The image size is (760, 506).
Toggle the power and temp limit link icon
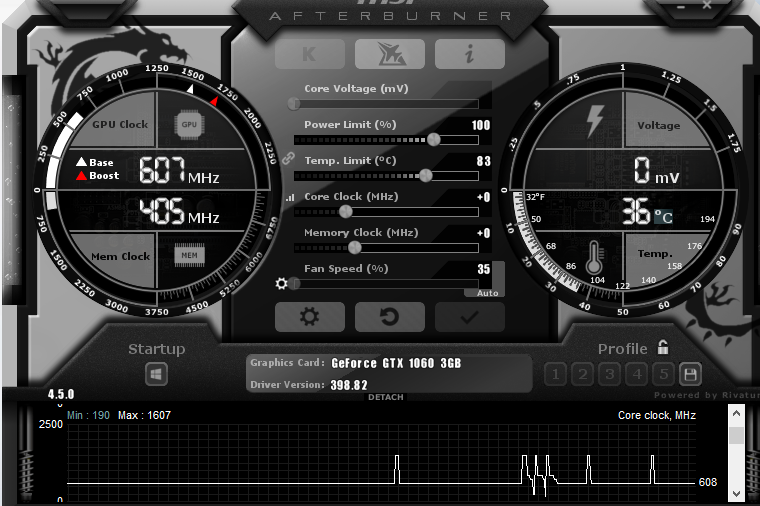tap(288, 158)
